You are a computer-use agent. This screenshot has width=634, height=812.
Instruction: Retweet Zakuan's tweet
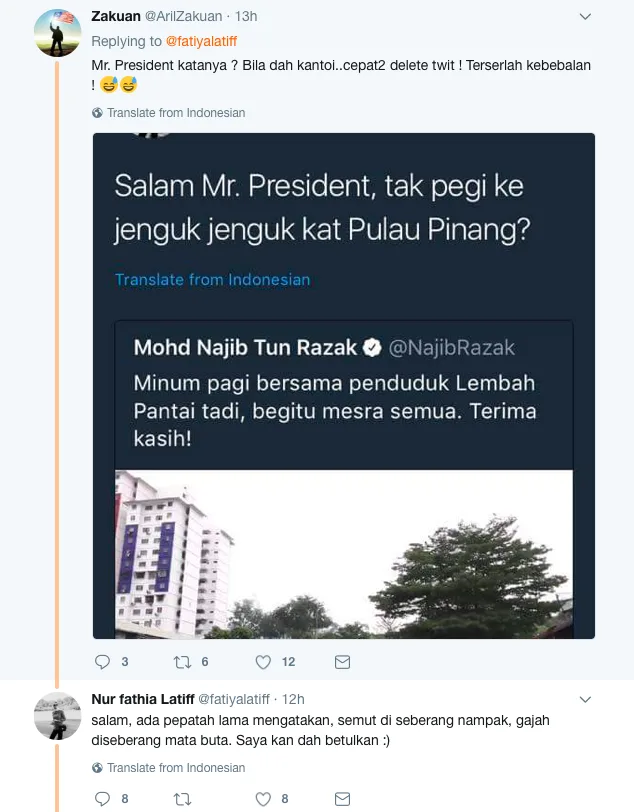point(182,662)
